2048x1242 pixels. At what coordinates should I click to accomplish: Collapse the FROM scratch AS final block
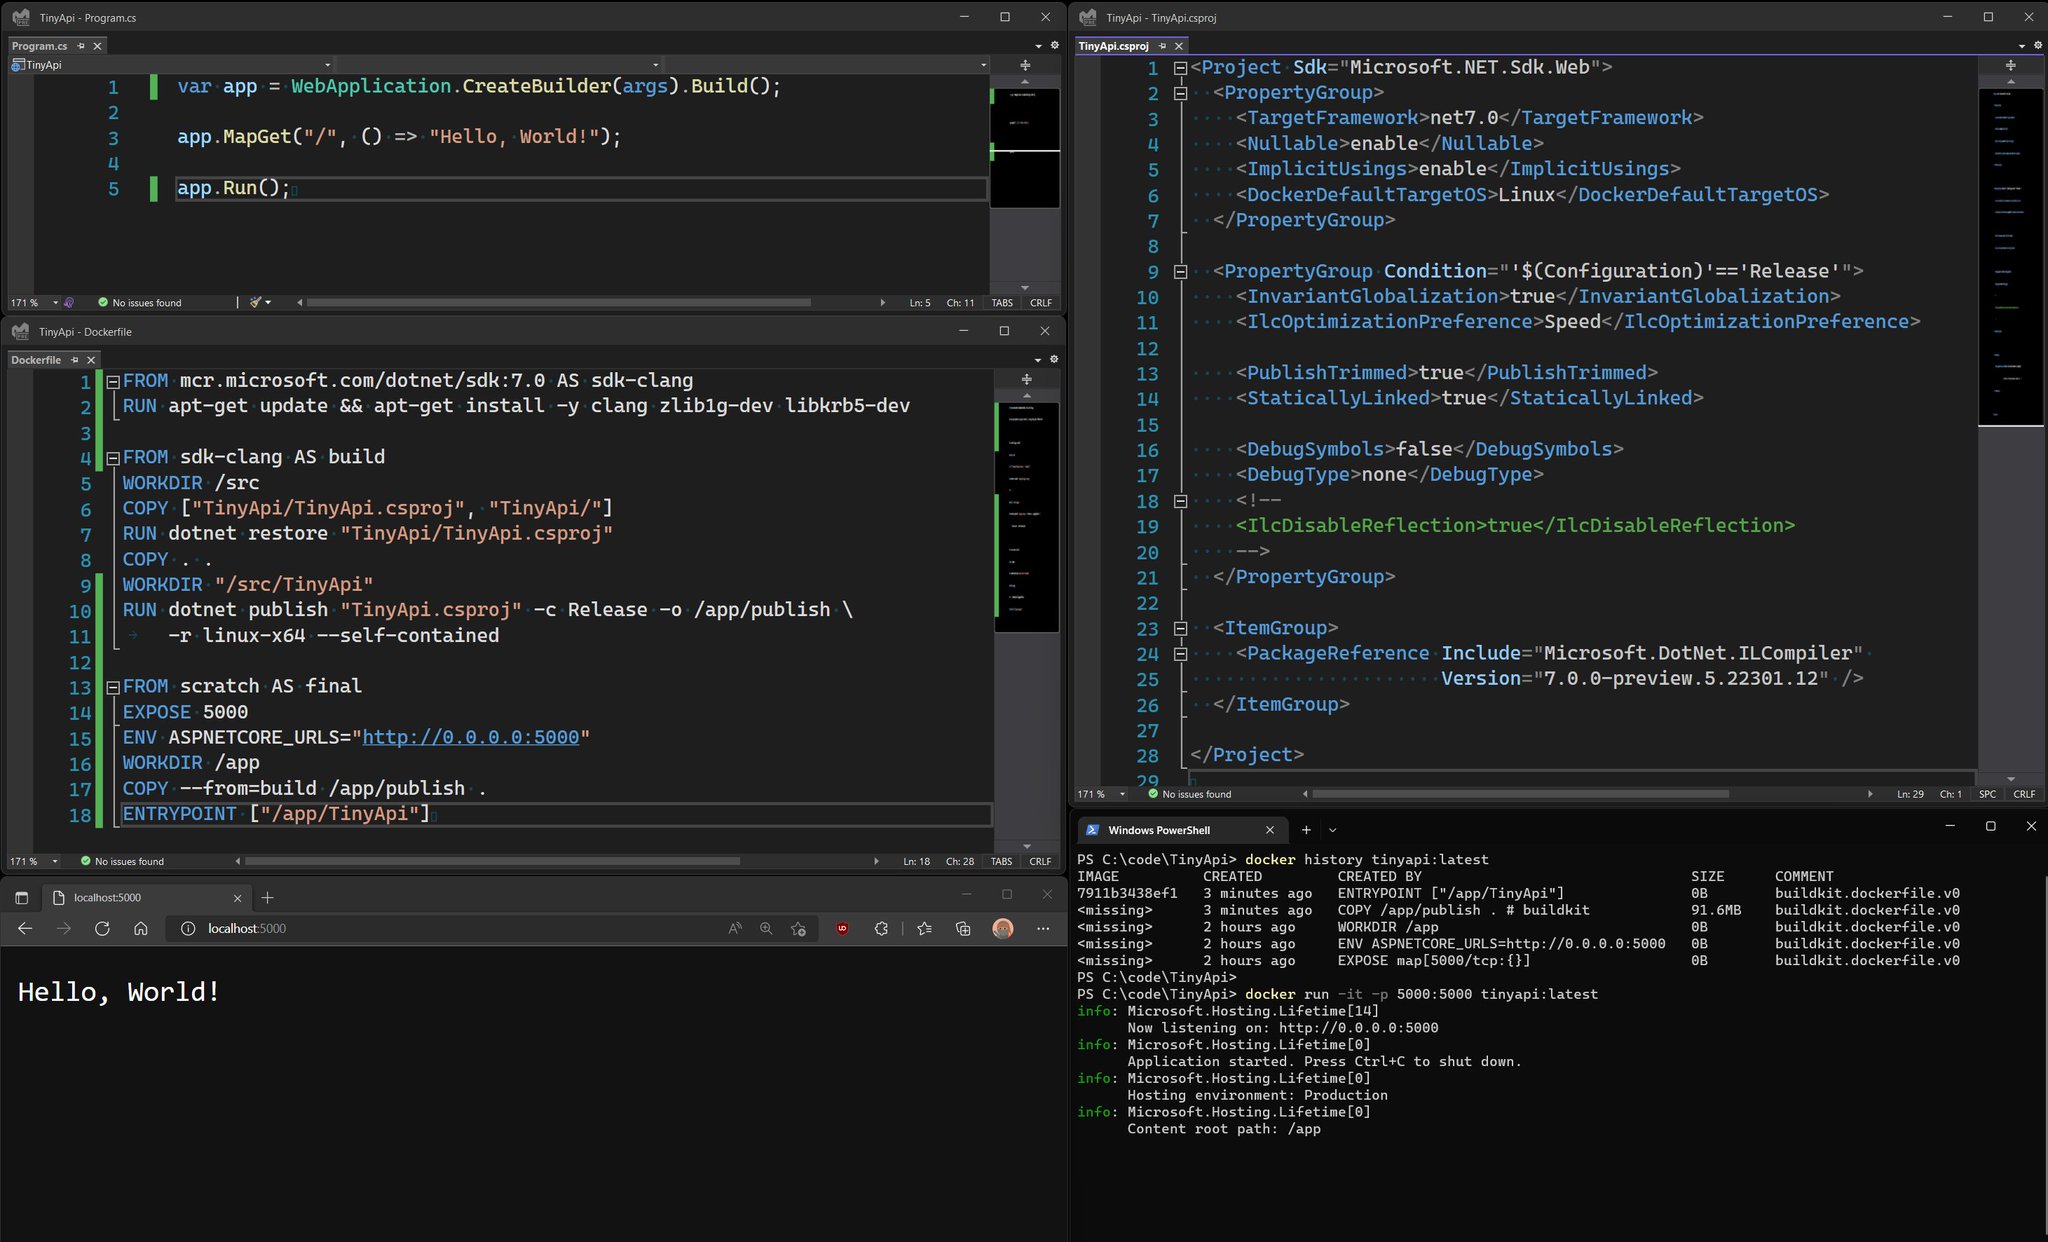pos(113,688)
